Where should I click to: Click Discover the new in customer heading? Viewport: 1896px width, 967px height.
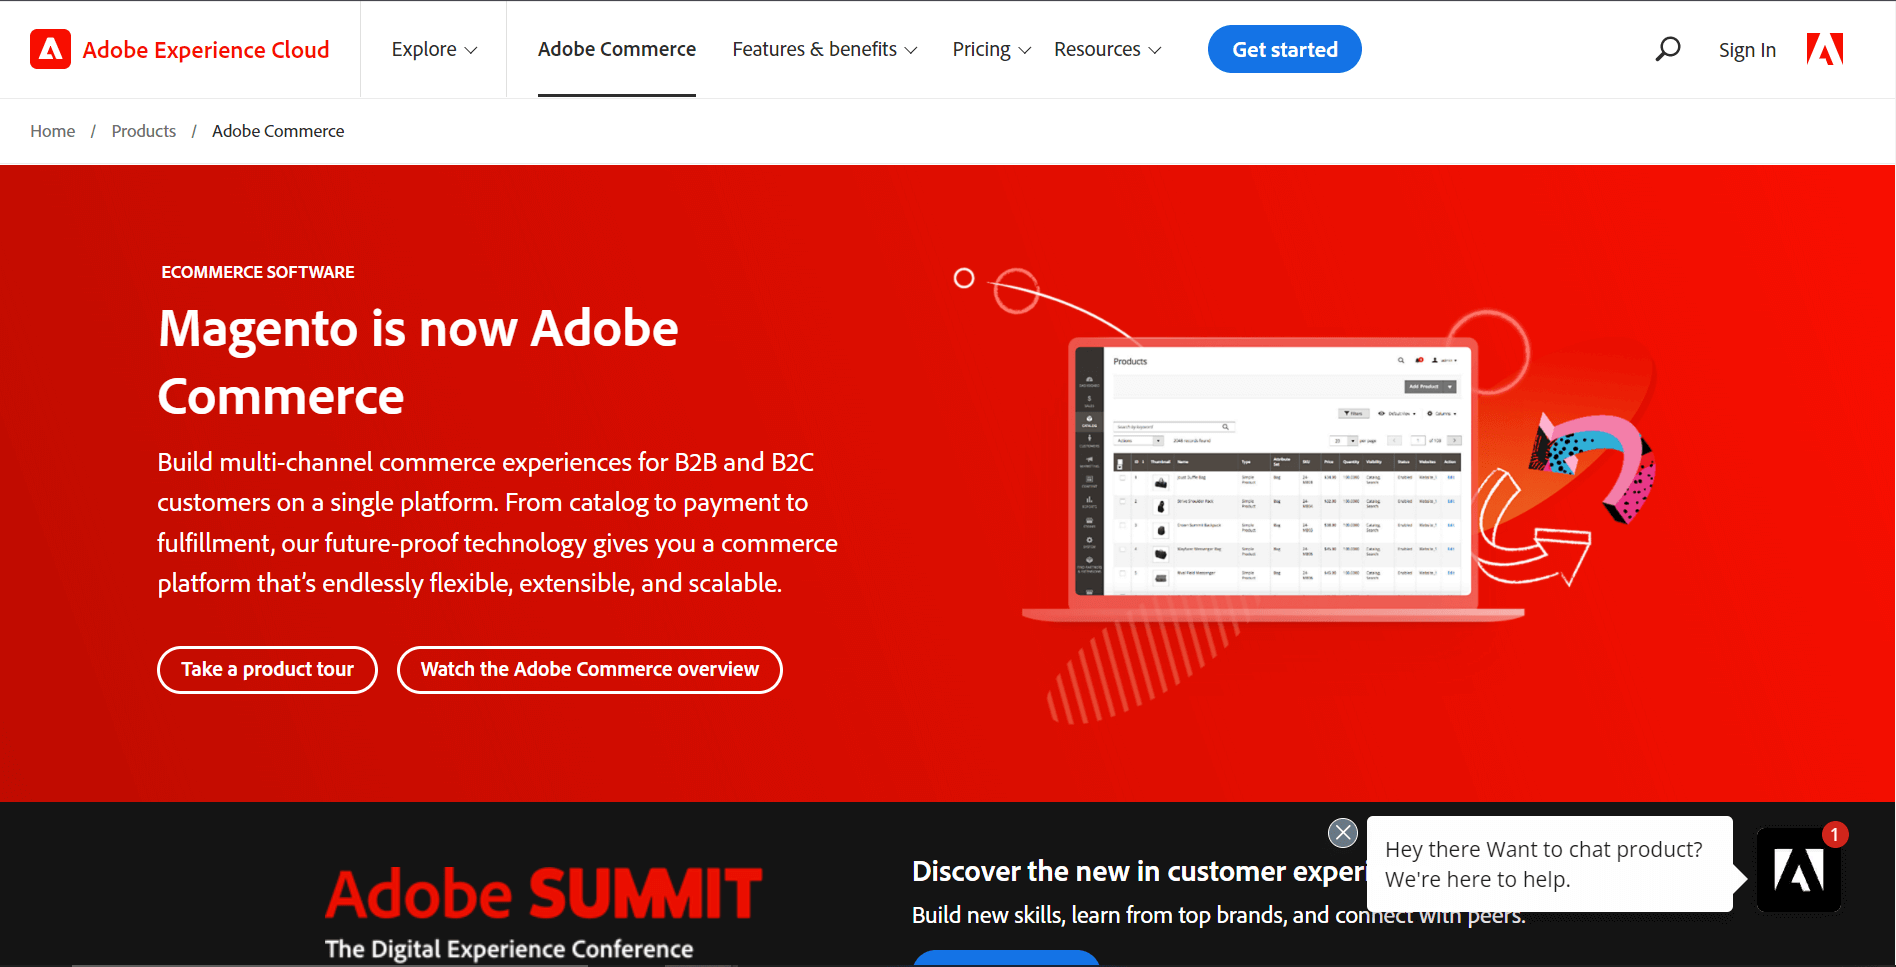[1139, 871]
